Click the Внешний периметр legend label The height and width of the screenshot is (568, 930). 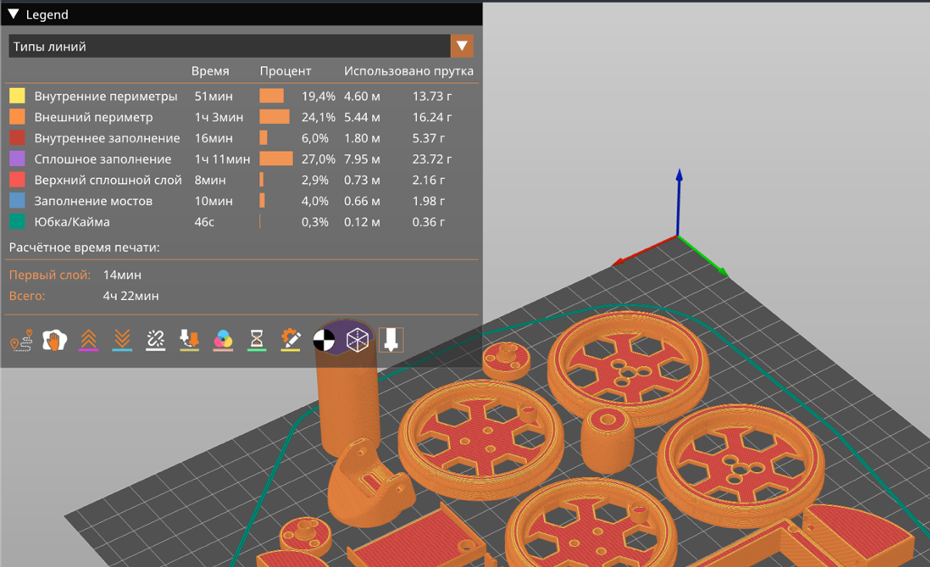[93, 117]
